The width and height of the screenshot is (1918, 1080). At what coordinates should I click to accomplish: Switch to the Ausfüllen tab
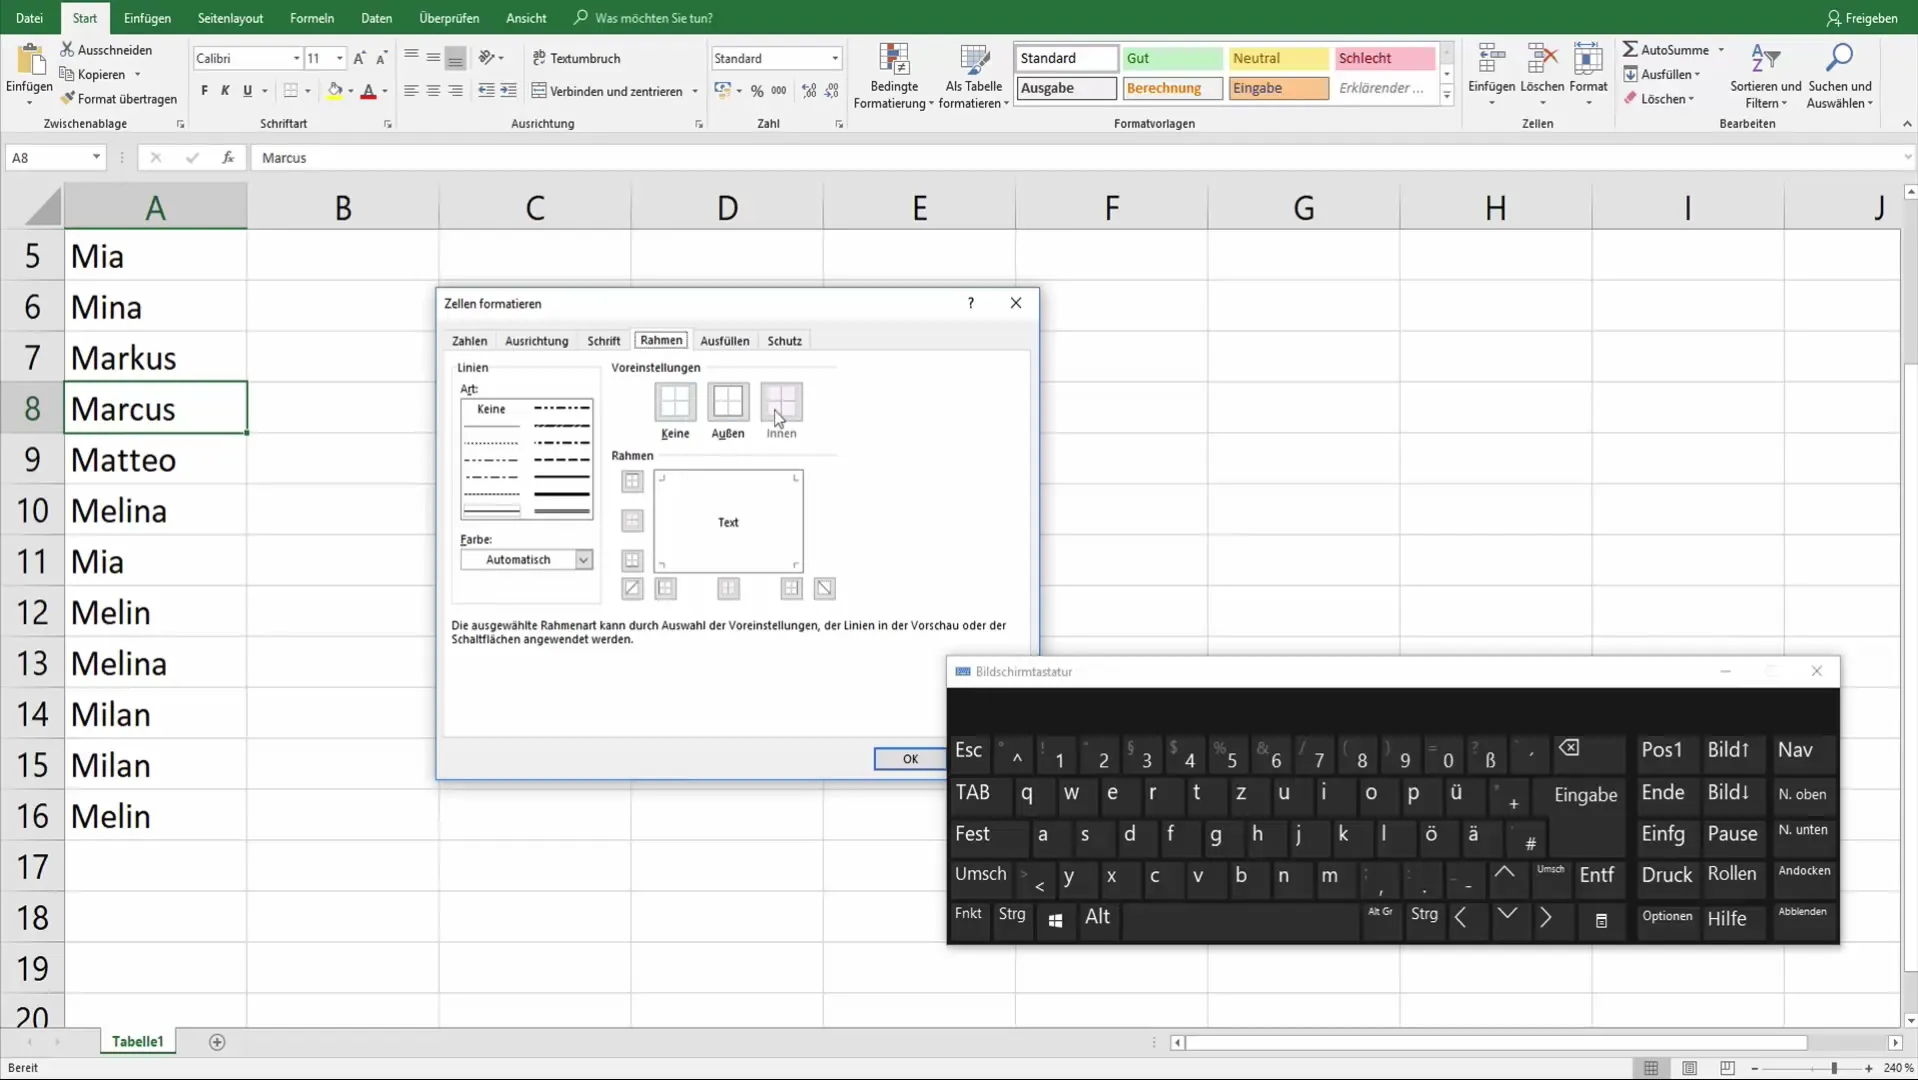click(x=725, y=341)
